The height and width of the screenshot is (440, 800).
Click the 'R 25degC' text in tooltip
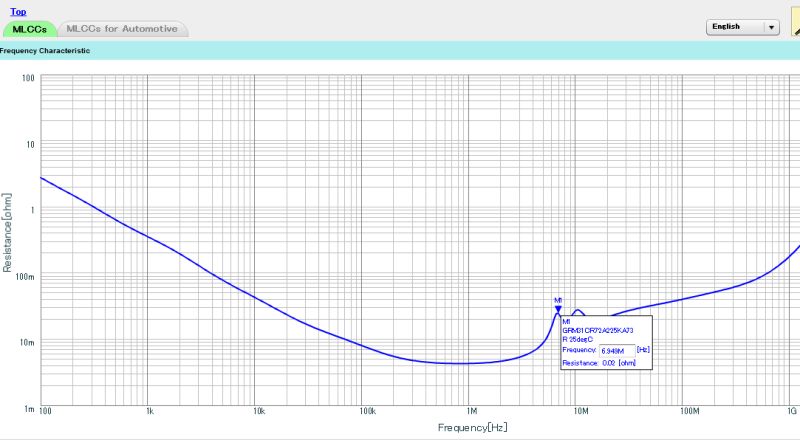point(578,339)
